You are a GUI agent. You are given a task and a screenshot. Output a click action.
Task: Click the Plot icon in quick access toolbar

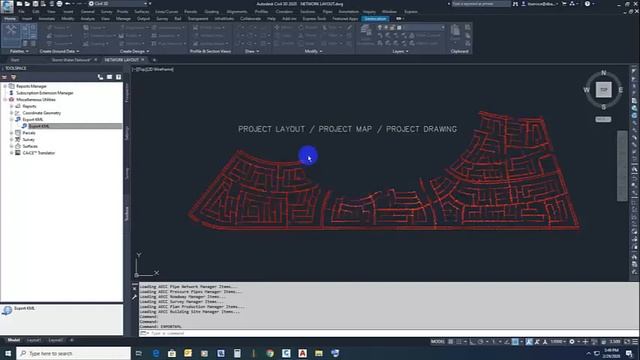(x=60, y=4)
